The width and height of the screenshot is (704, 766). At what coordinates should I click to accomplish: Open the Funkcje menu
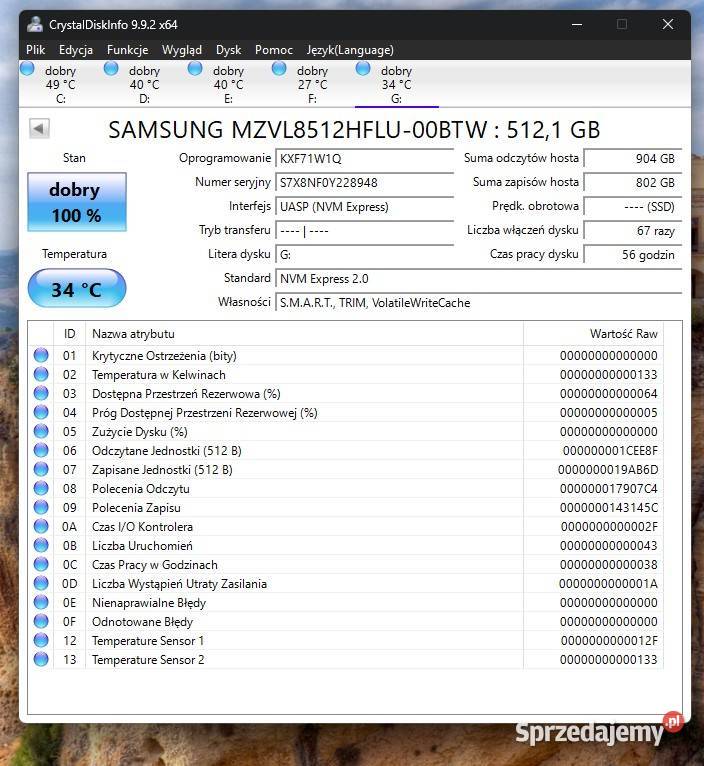pos(128,50)
